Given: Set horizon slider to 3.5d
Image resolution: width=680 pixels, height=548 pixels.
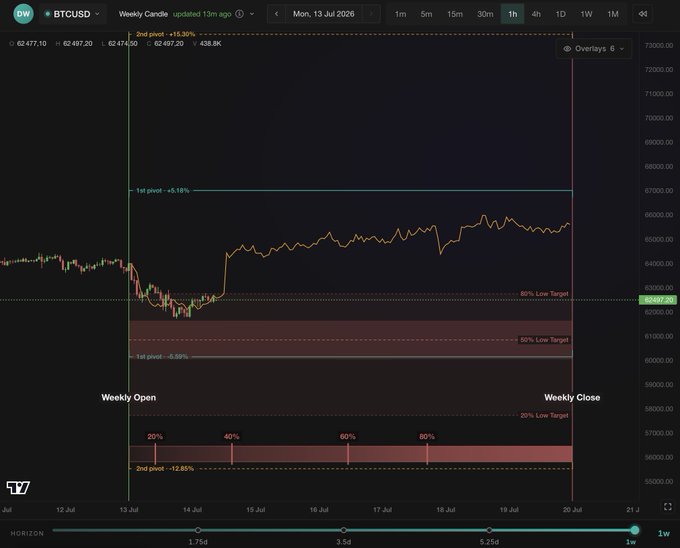Looking at the screenshot, I should click(x=343, y=530).
